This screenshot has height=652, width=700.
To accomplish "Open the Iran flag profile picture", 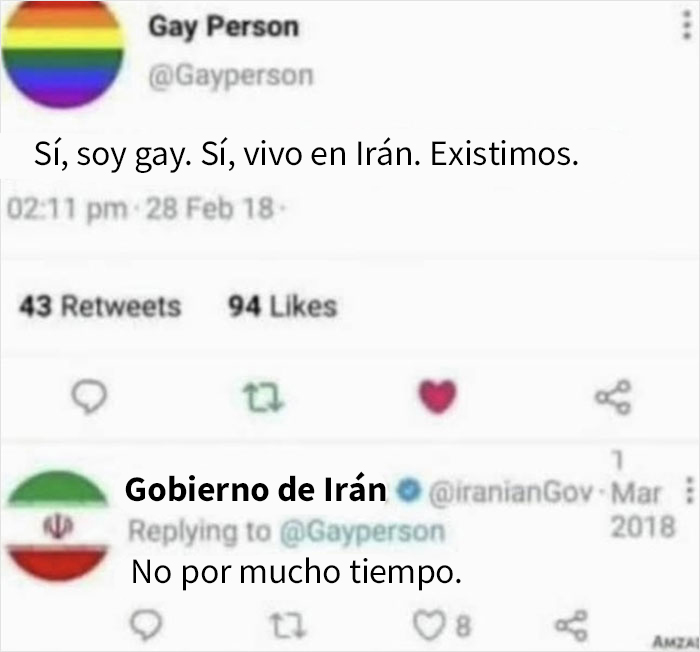I will pyautogui.click(x=58, y=526).
